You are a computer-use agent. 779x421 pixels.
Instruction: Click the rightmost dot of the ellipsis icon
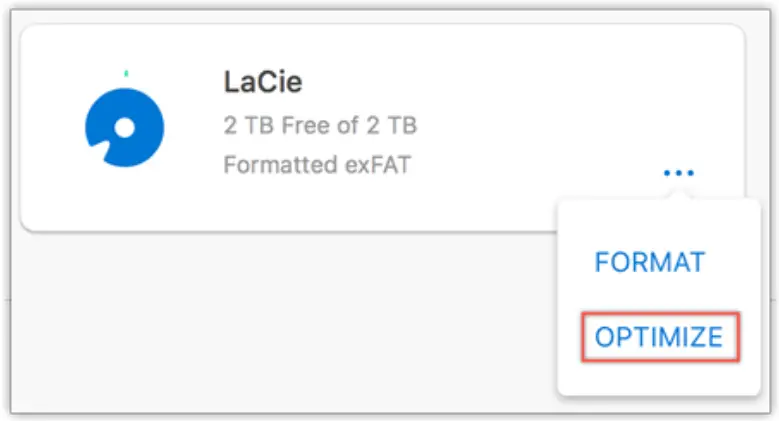(x=689, y=173)
